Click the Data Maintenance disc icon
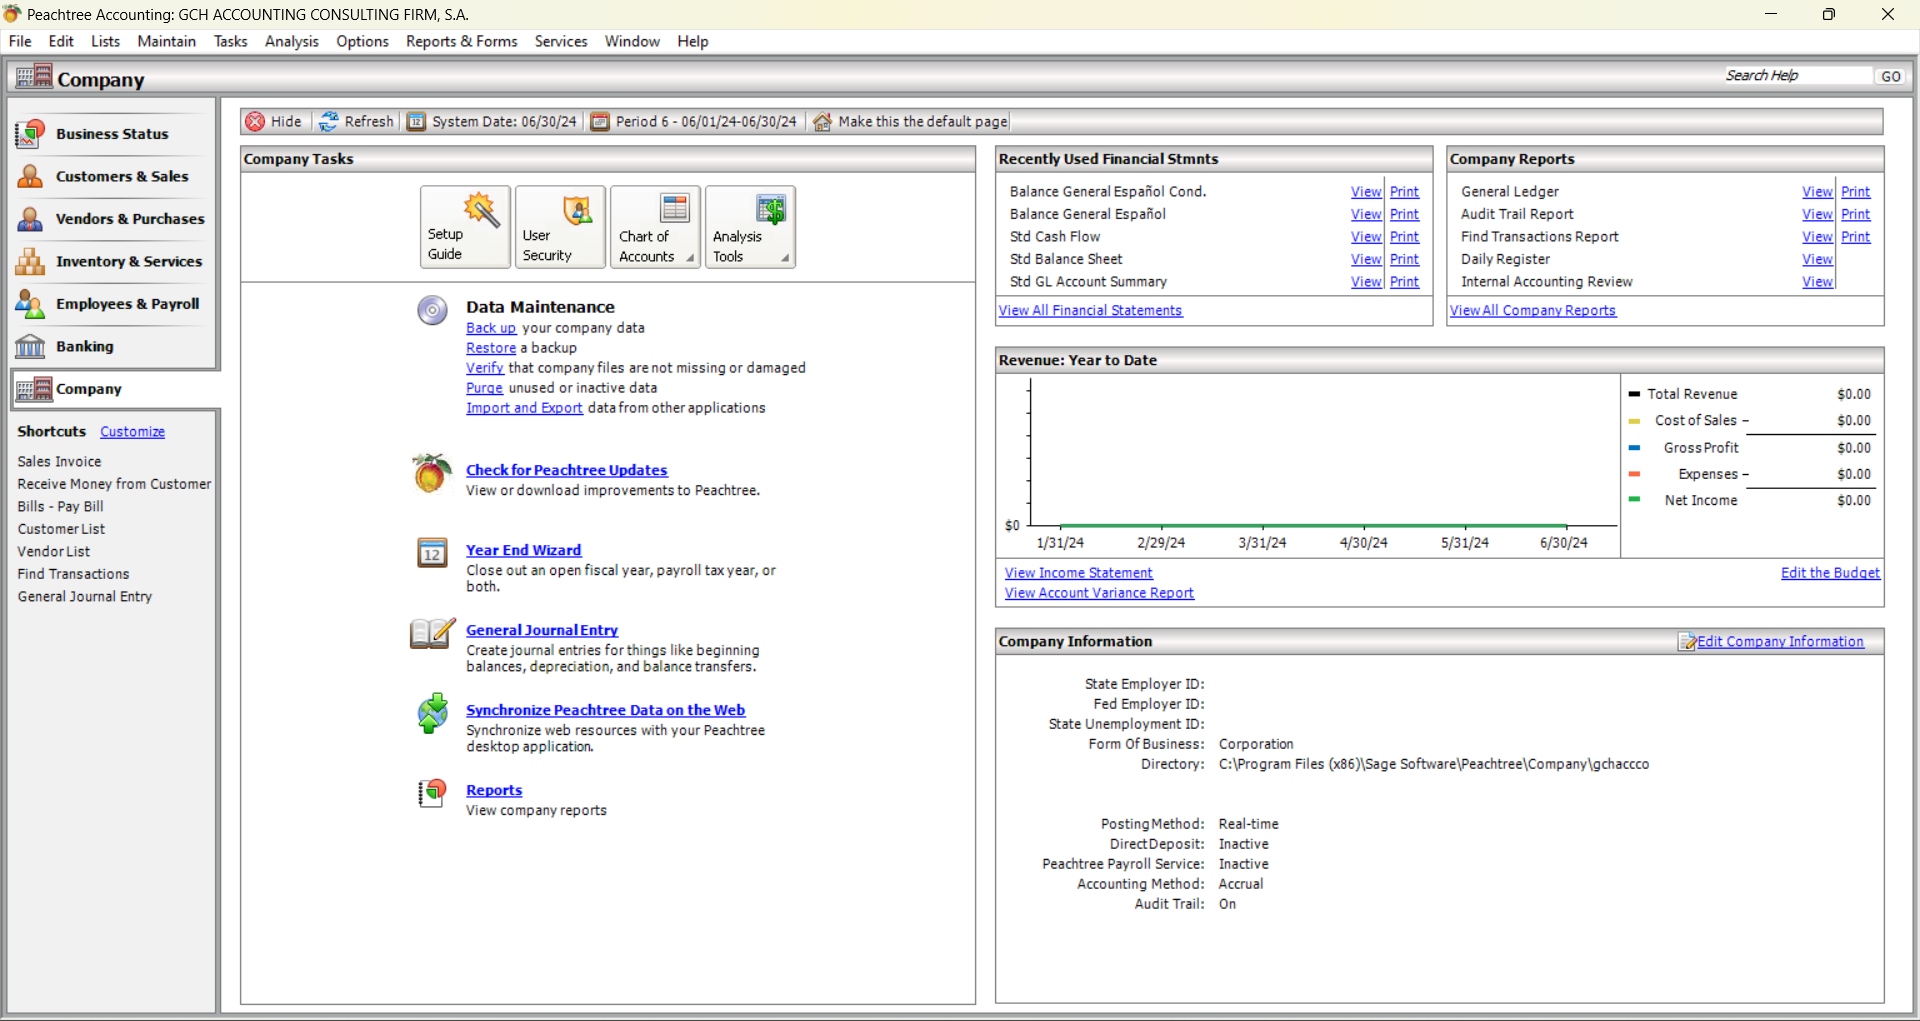 pos(432,311)
